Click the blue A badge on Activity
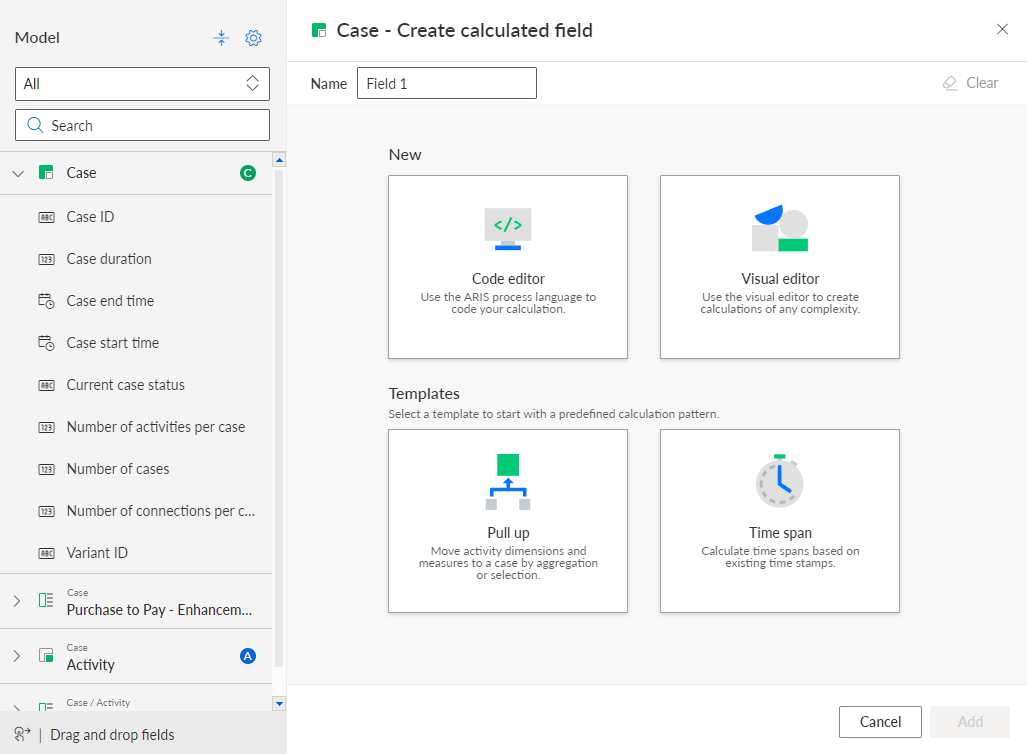The image size is (1027, 754). (x=248, y=656)
